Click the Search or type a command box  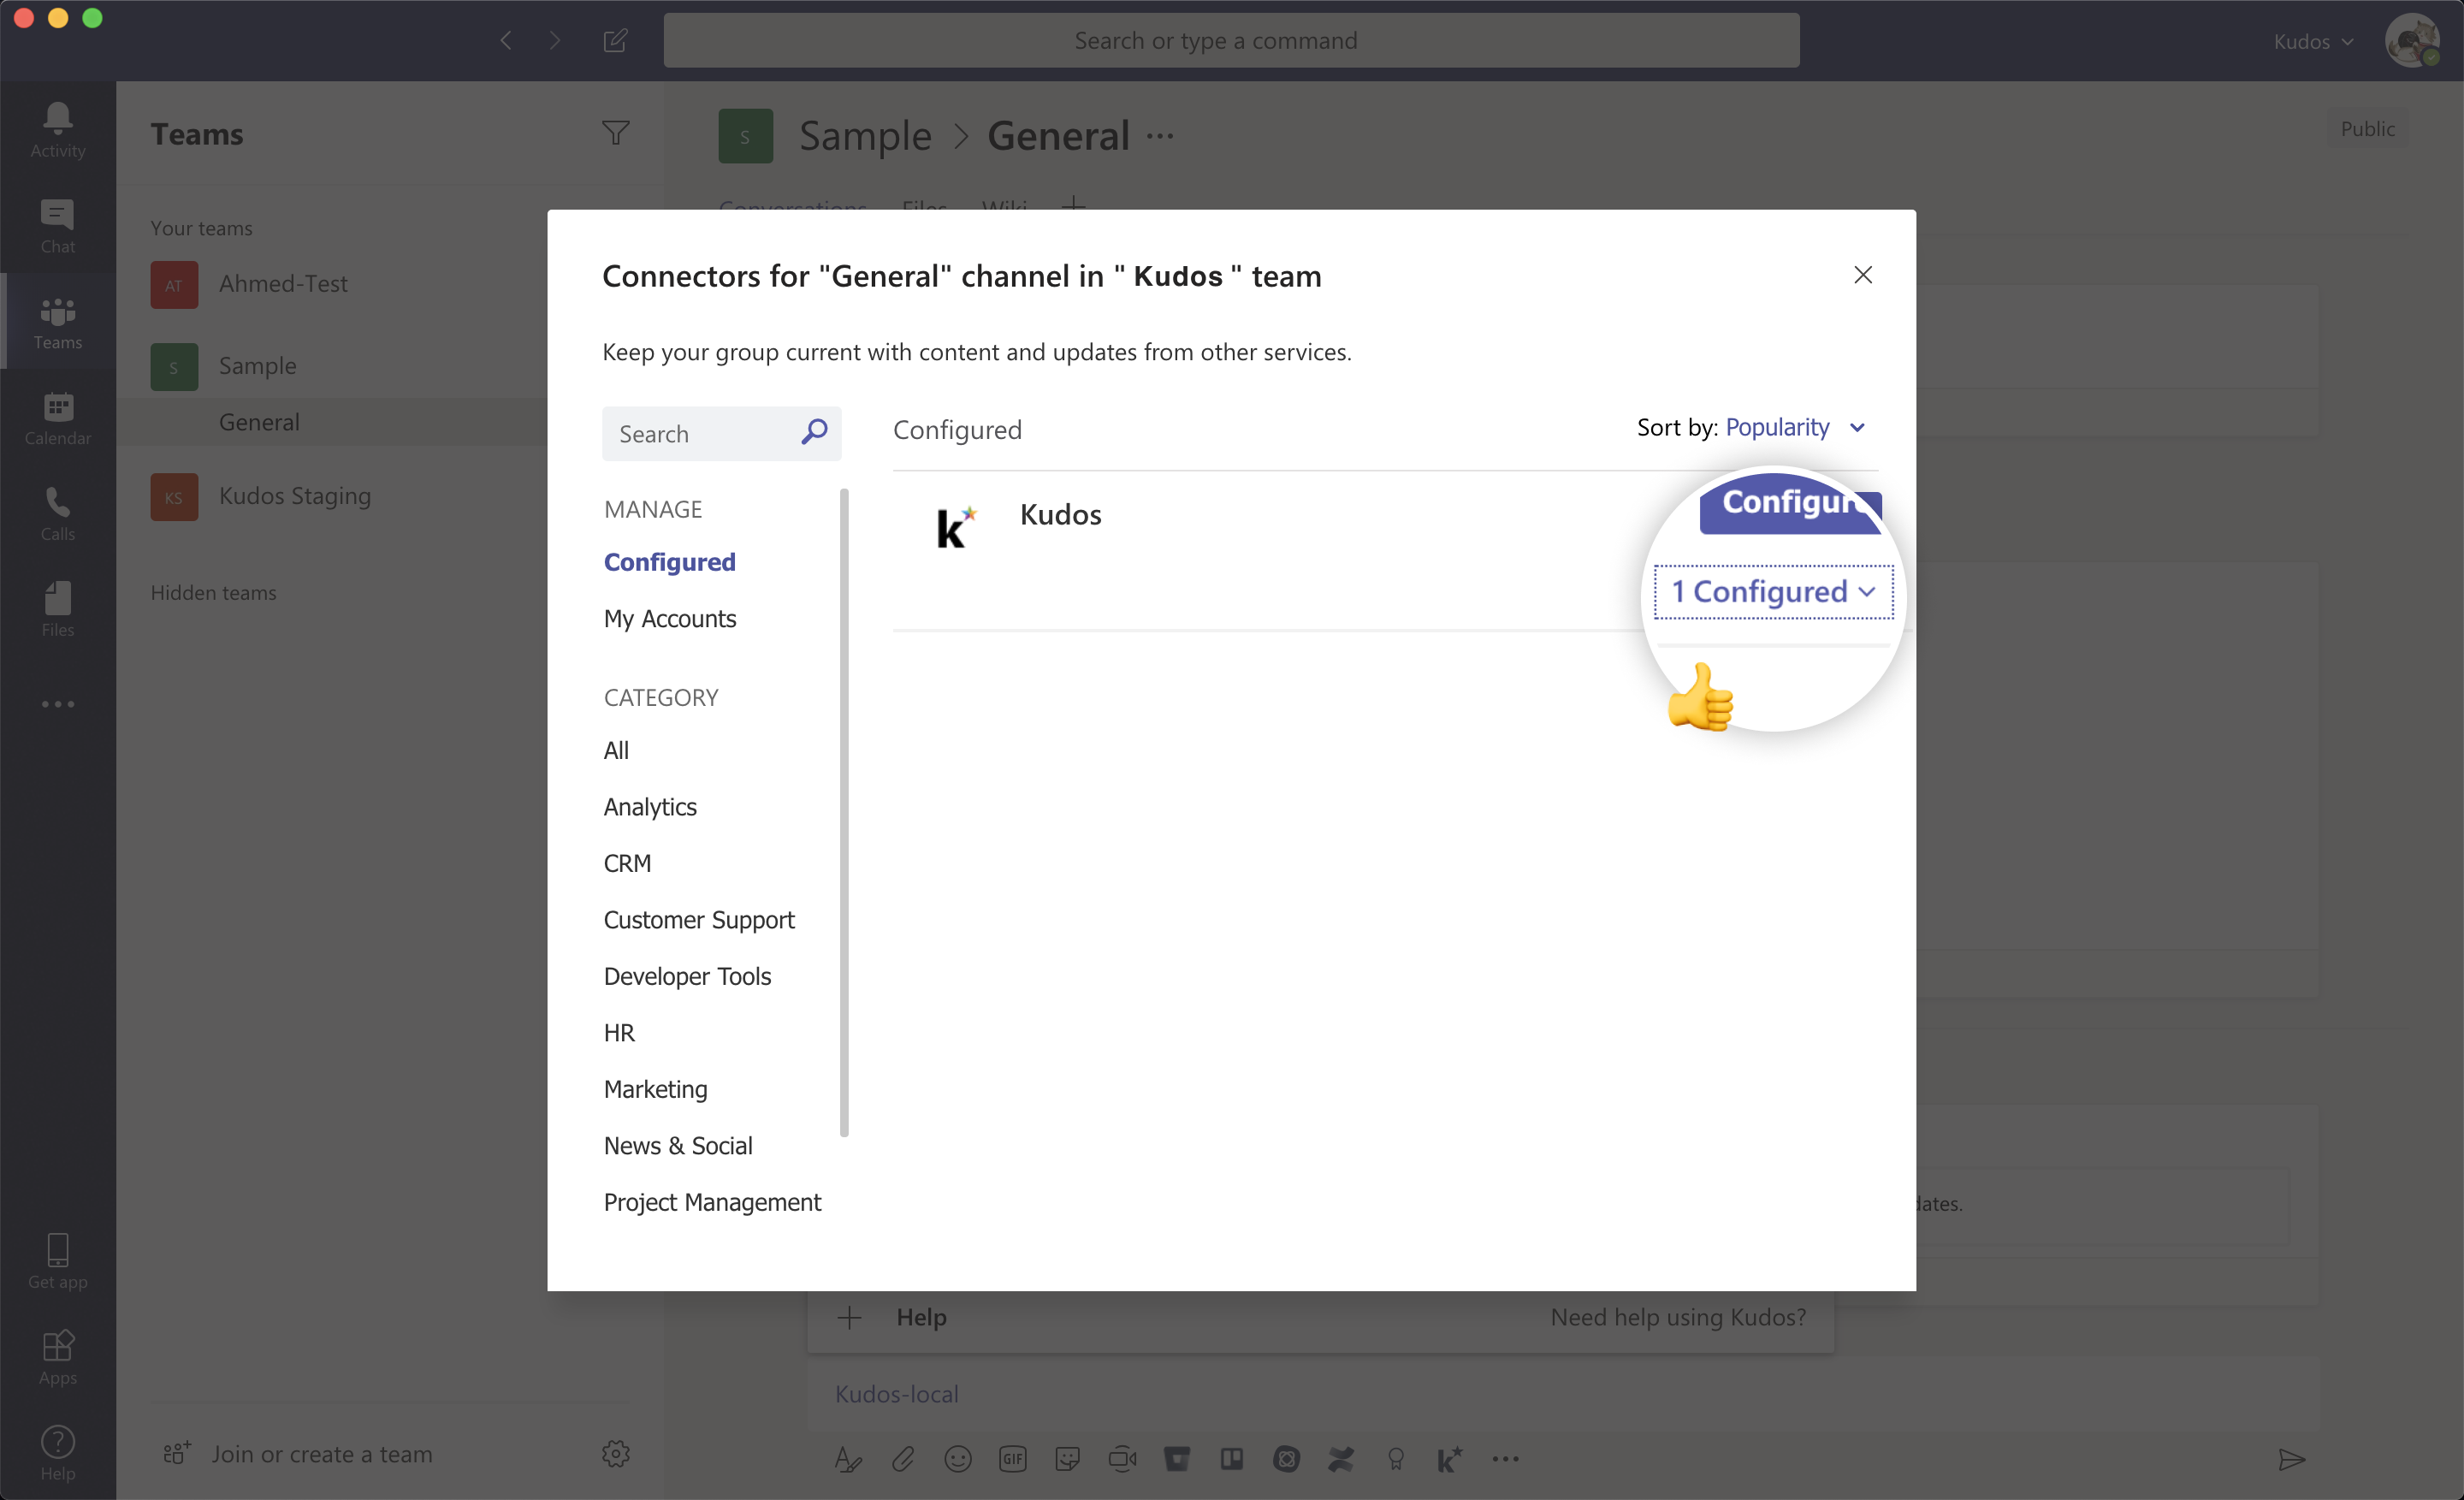click(1231, 40)
